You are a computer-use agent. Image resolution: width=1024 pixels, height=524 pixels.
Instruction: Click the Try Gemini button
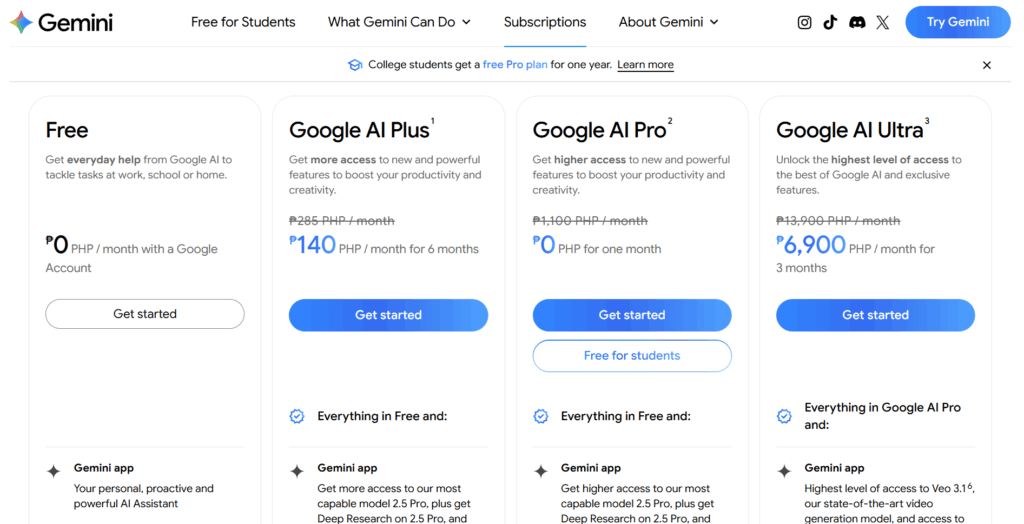[957, 22]
